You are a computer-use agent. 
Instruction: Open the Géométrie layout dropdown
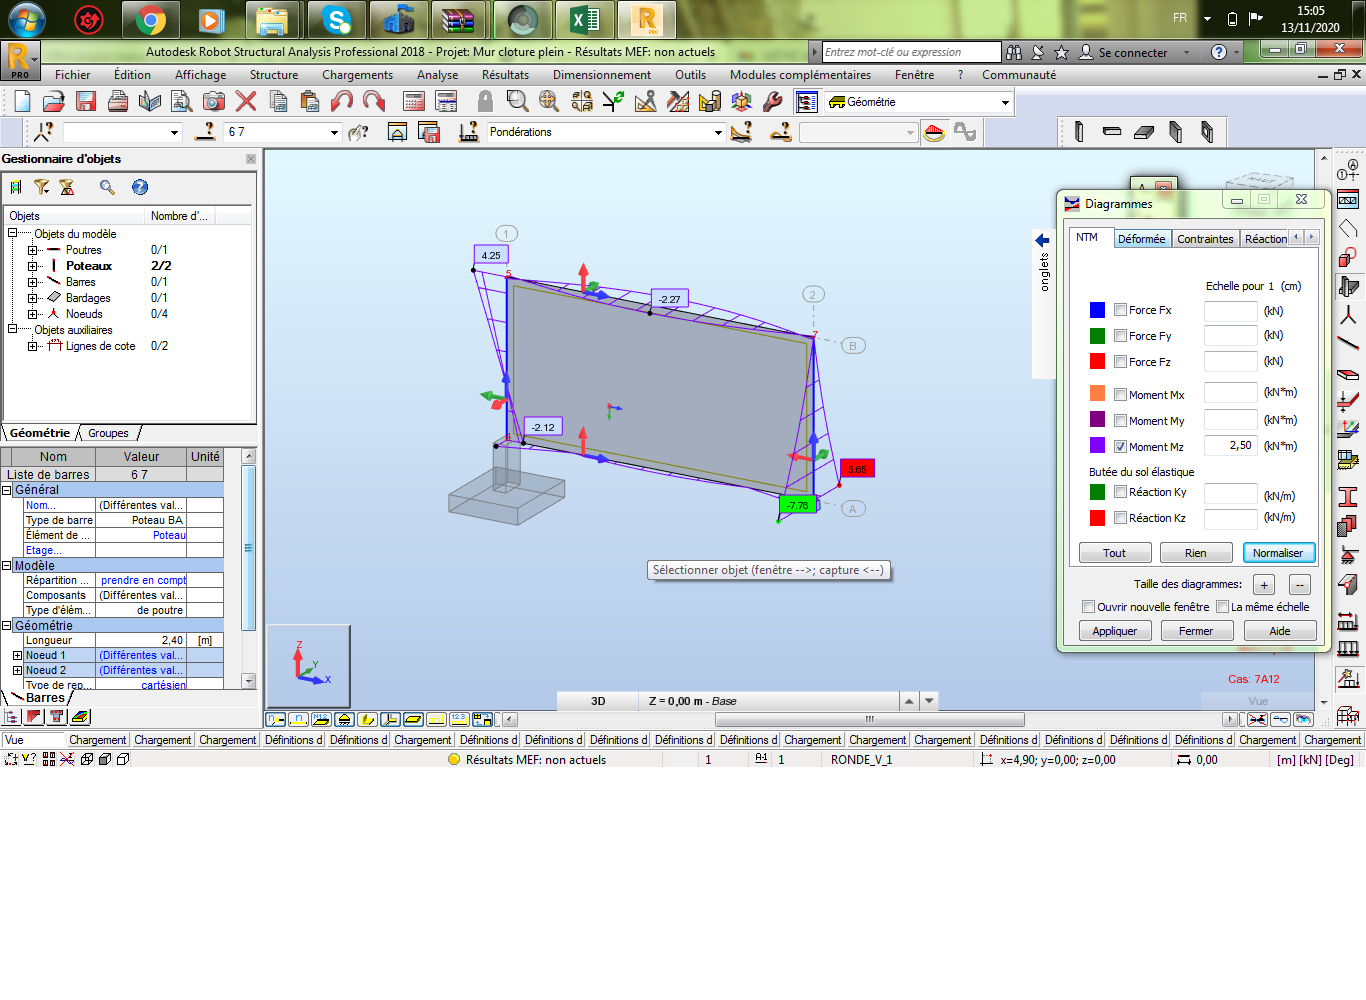[1005, 103]
